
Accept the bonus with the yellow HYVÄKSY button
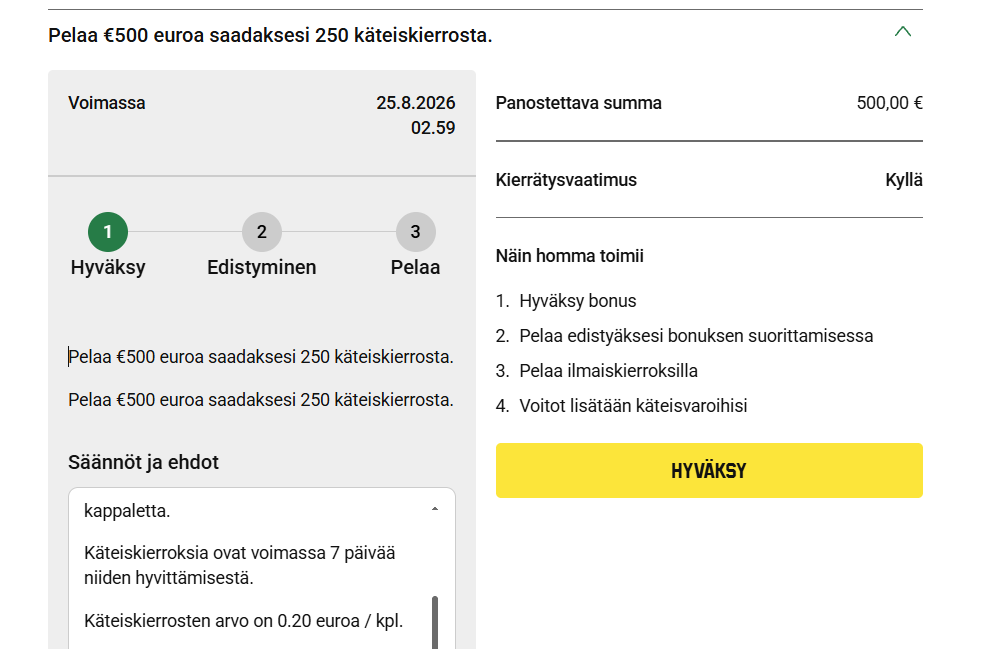(709, 470)
